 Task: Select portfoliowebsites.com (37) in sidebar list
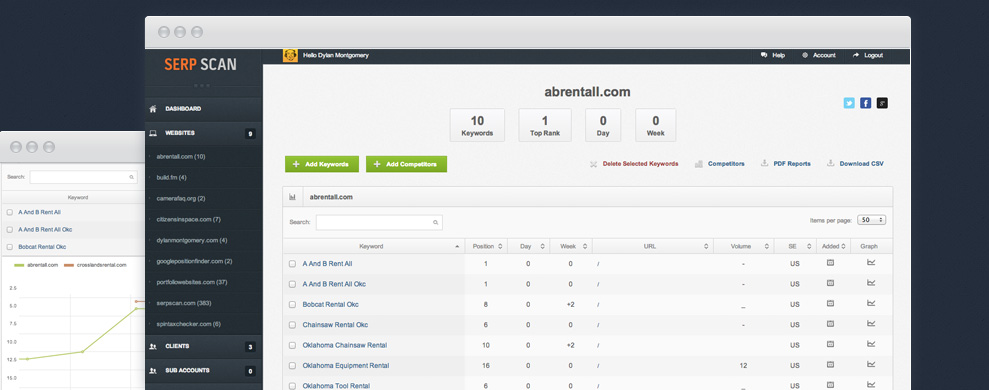click(x=192, y=282)
